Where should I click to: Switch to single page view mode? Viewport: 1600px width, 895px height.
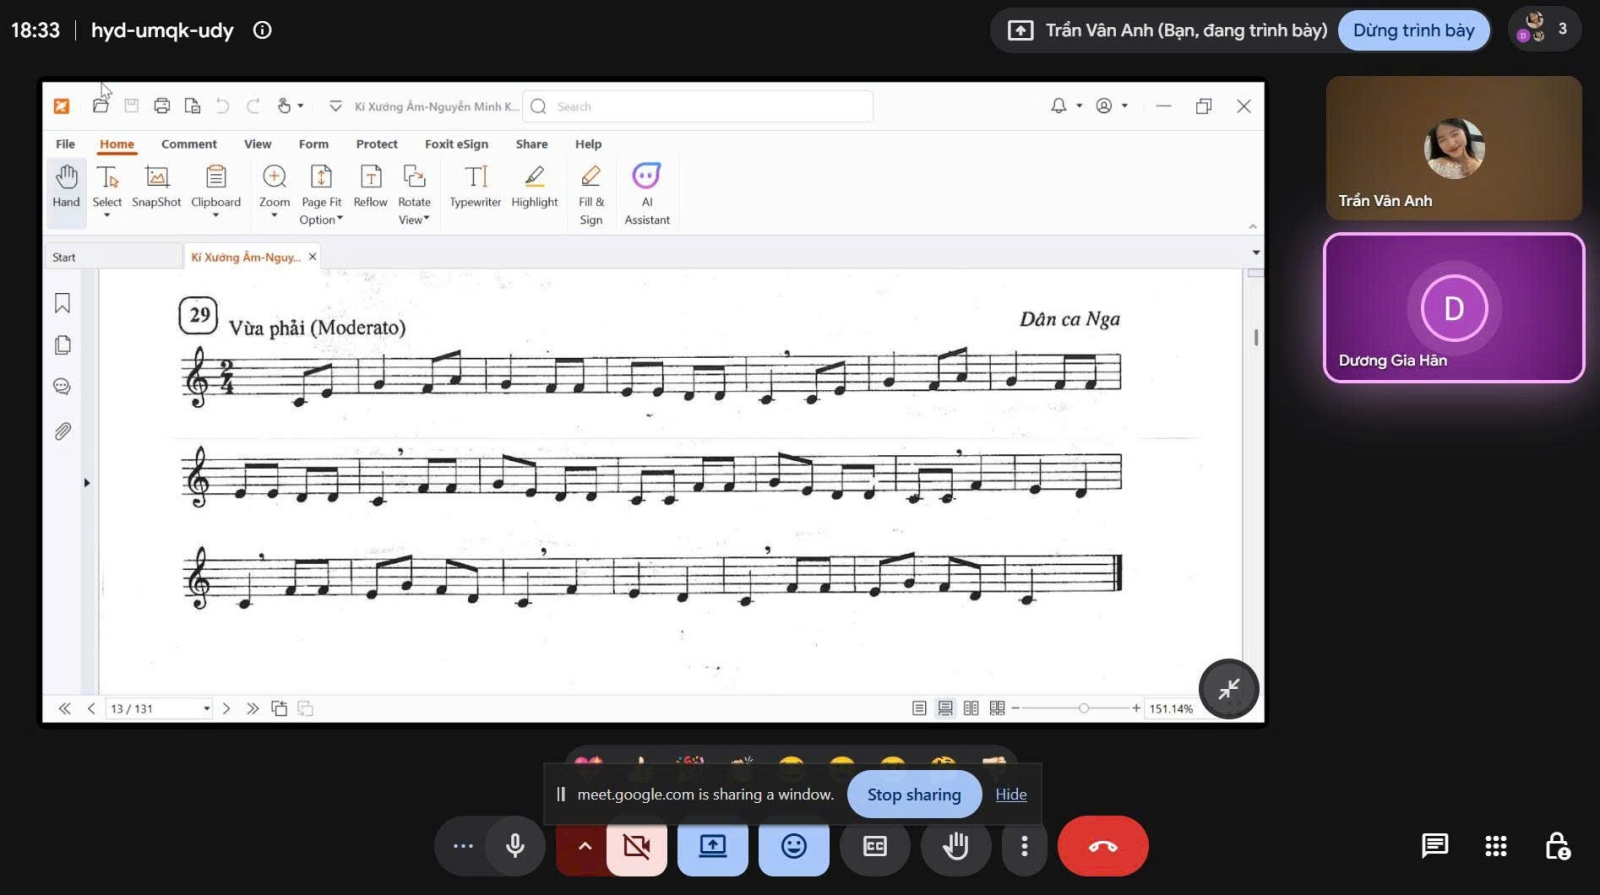click(x=919, y=708)
